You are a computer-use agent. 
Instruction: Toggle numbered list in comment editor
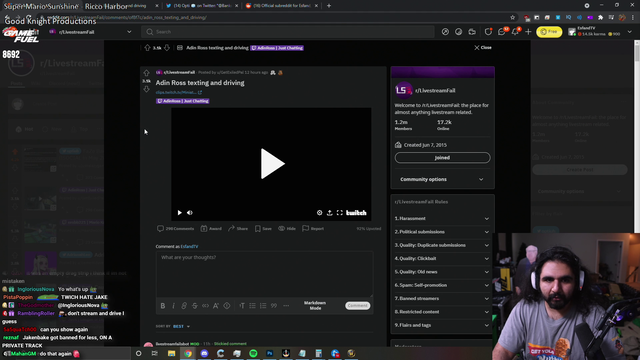(263, 306)
